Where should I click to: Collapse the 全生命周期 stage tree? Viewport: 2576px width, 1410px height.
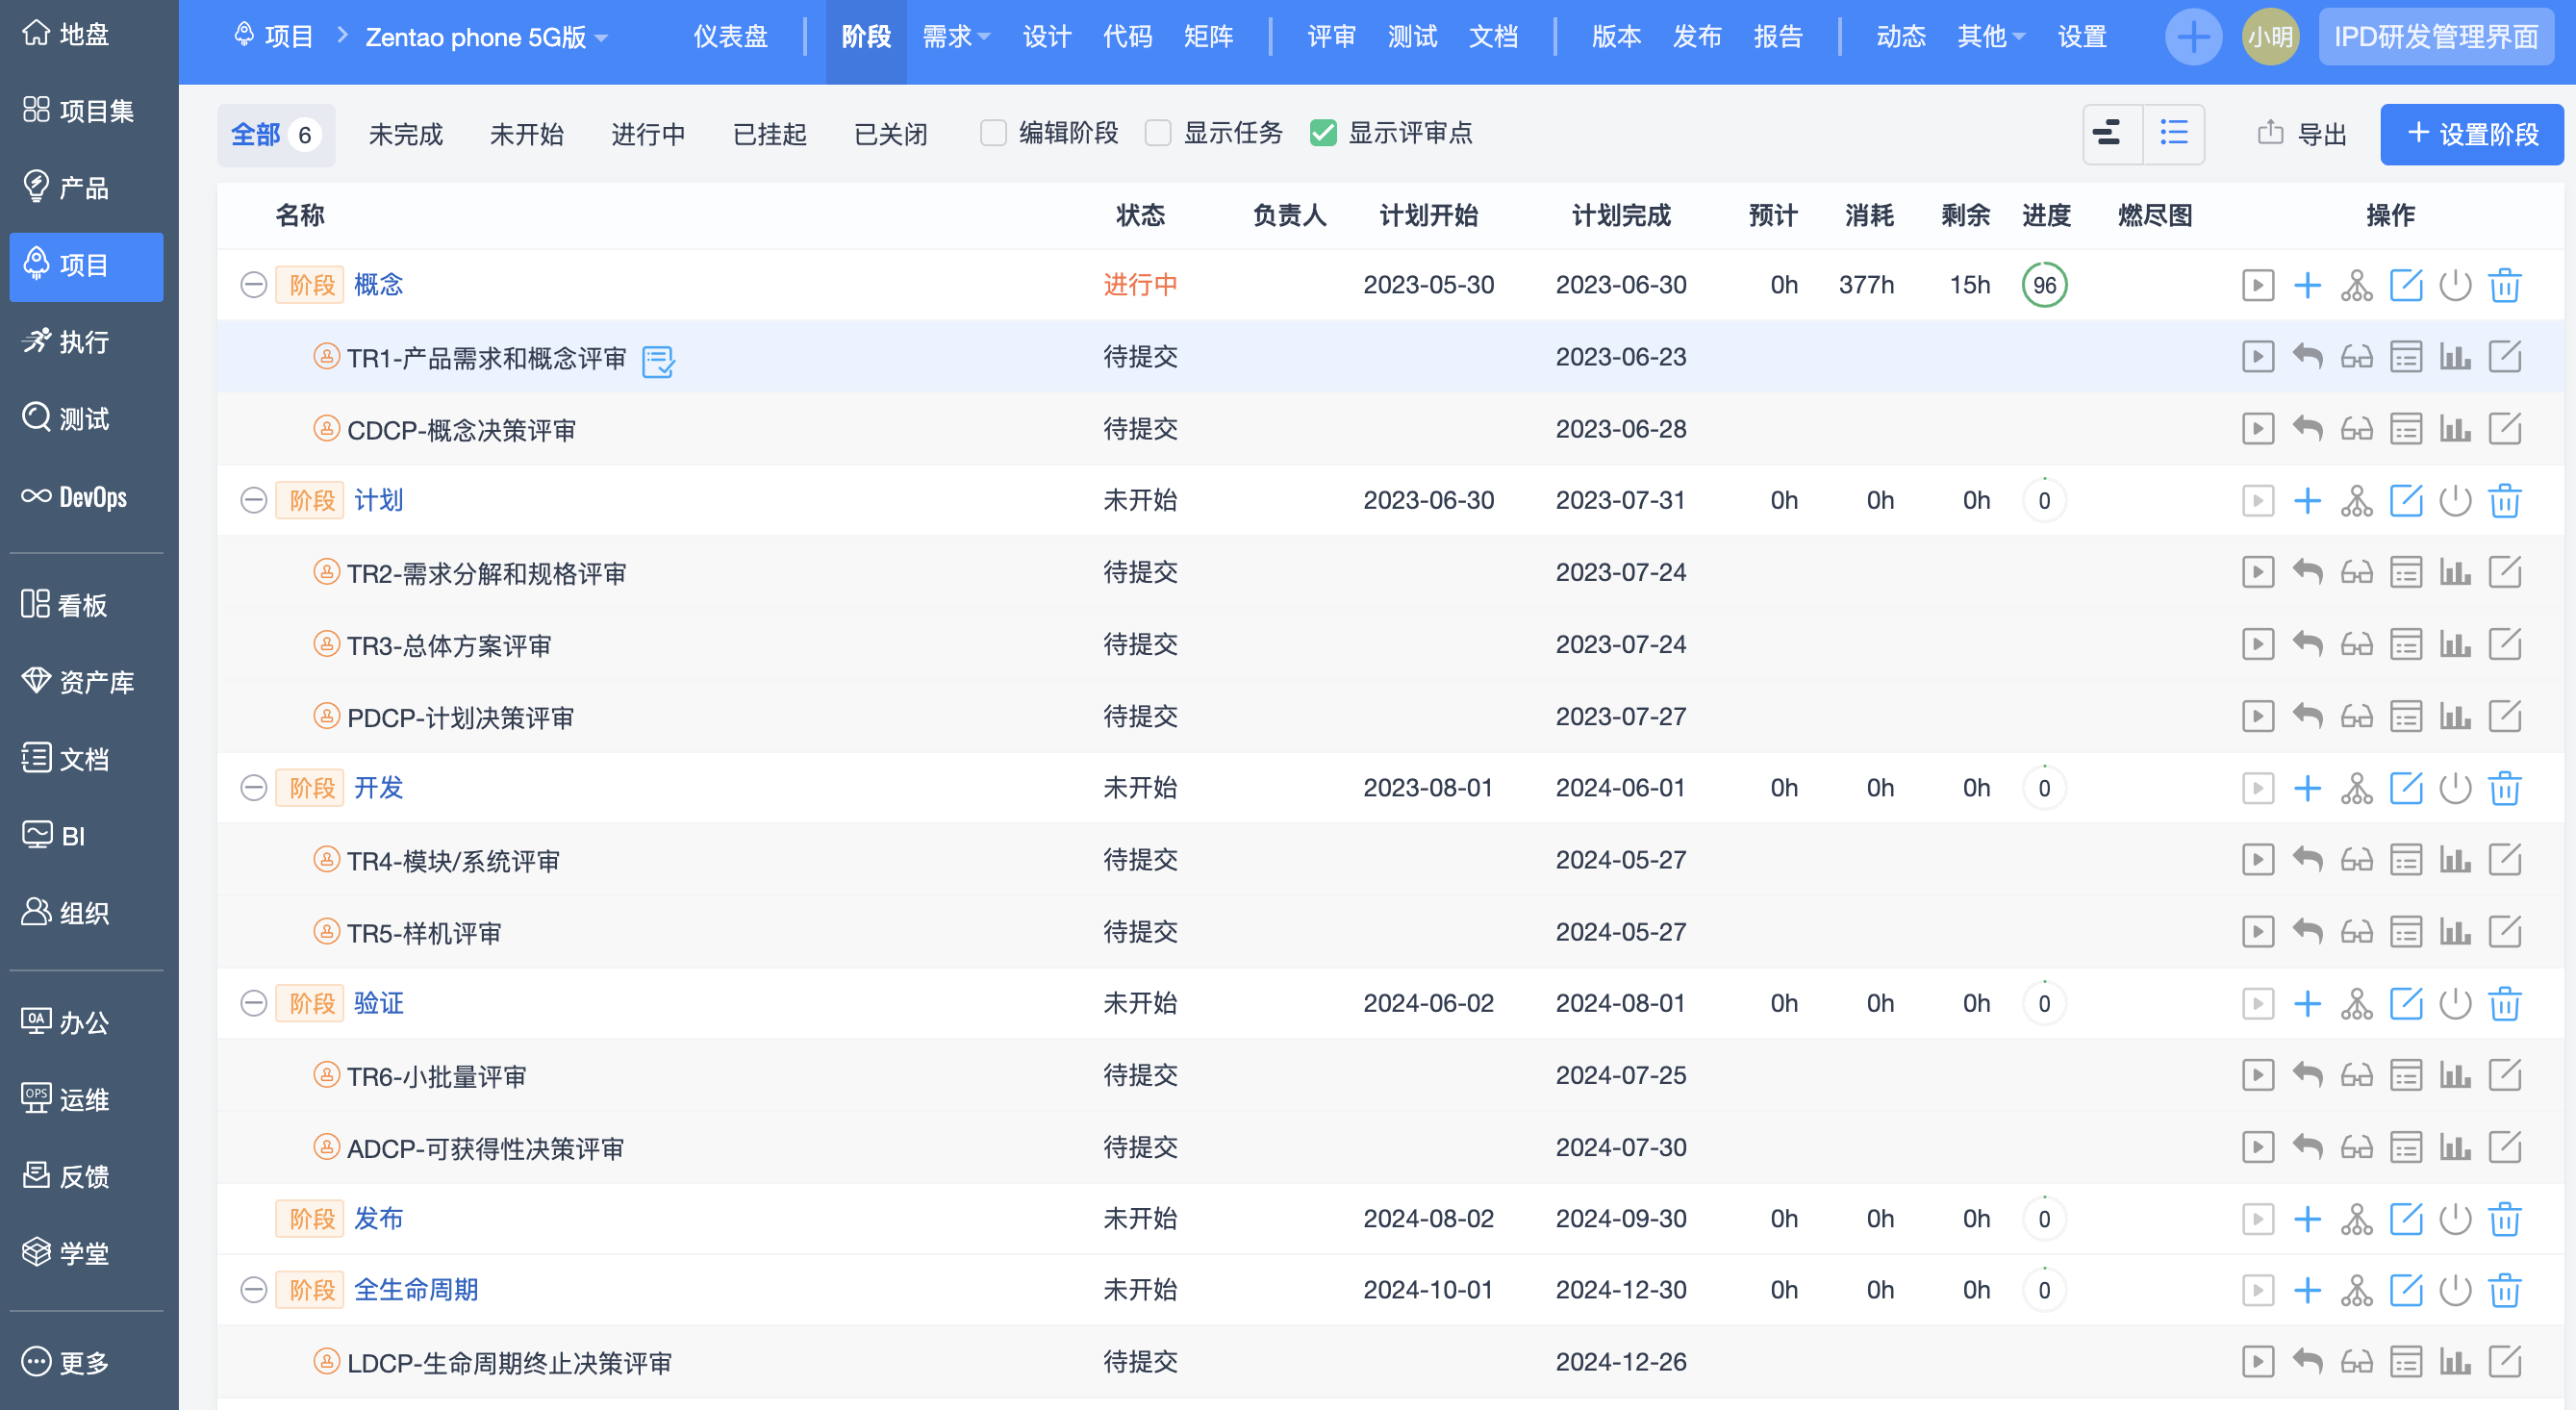click(x=254, y=1290)
